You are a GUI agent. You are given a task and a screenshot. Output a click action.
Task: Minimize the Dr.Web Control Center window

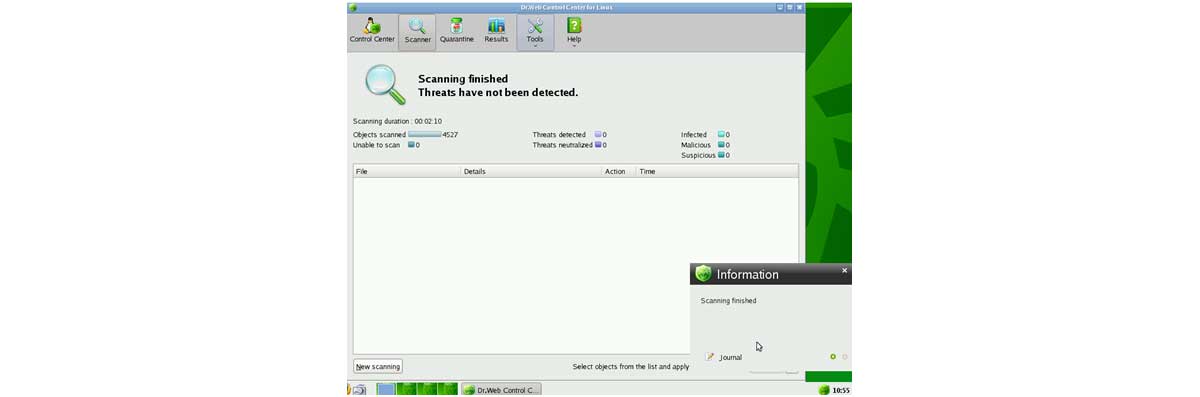click(x=780, y=6)
